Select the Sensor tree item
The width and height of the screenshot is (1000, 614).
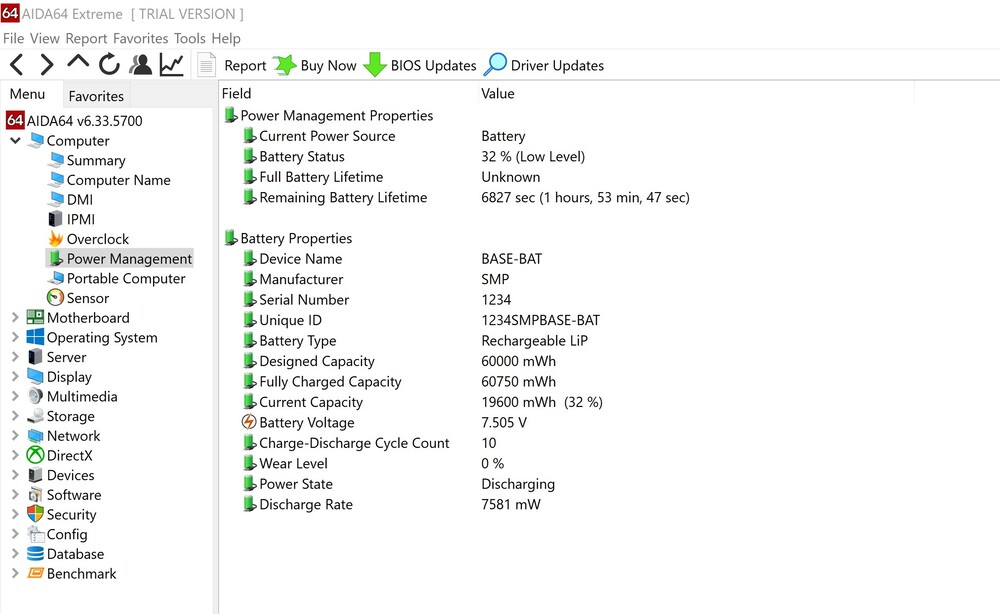[x=88, y=298]
